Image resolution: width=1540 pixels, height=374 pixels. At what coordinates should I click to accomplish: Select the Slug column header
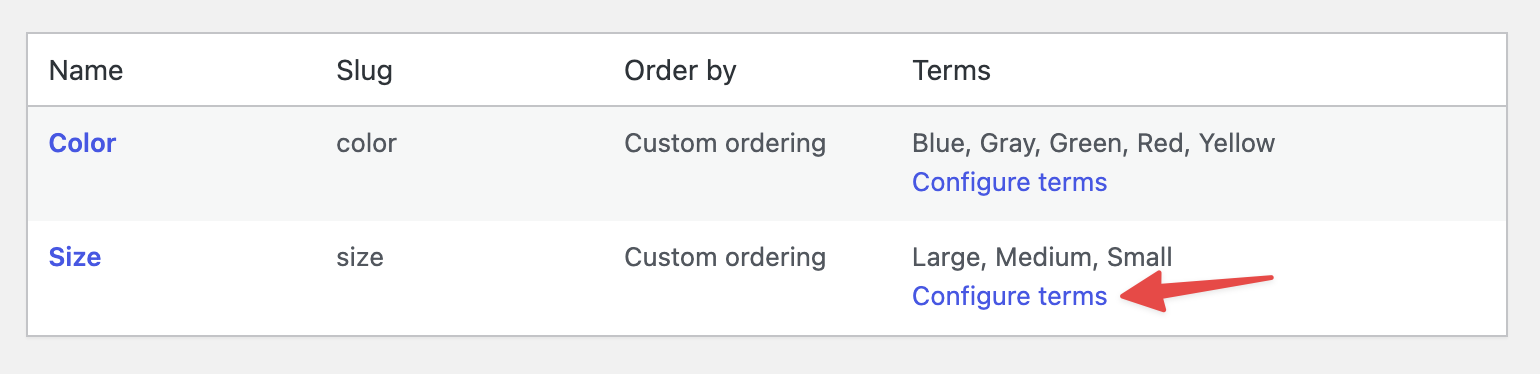(x=364, y=71)
